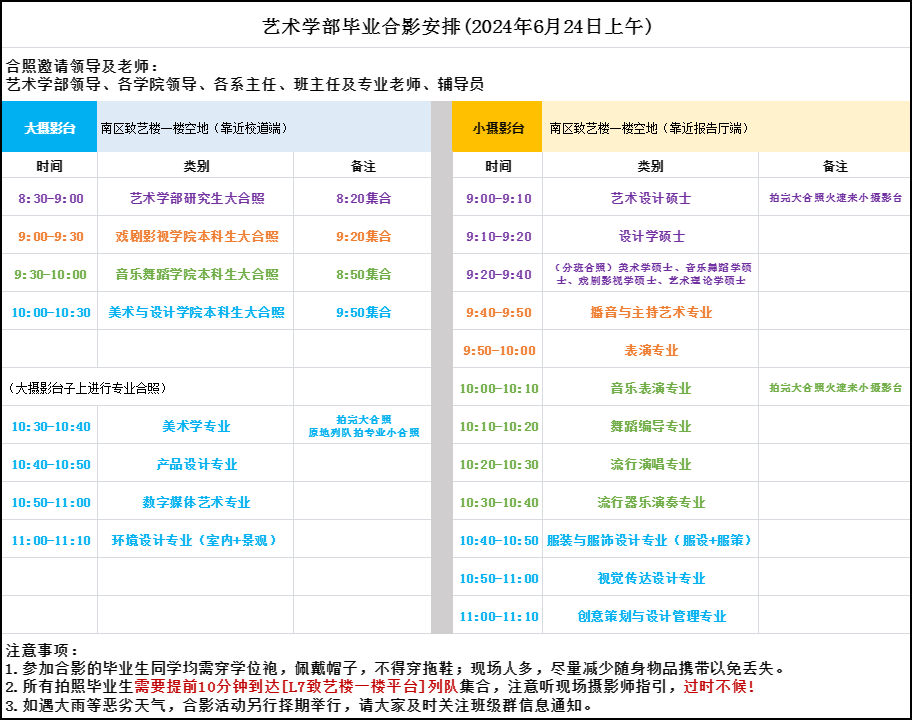
Task: Click the red 过时不候 warning text
Action: tap(718, 687)
